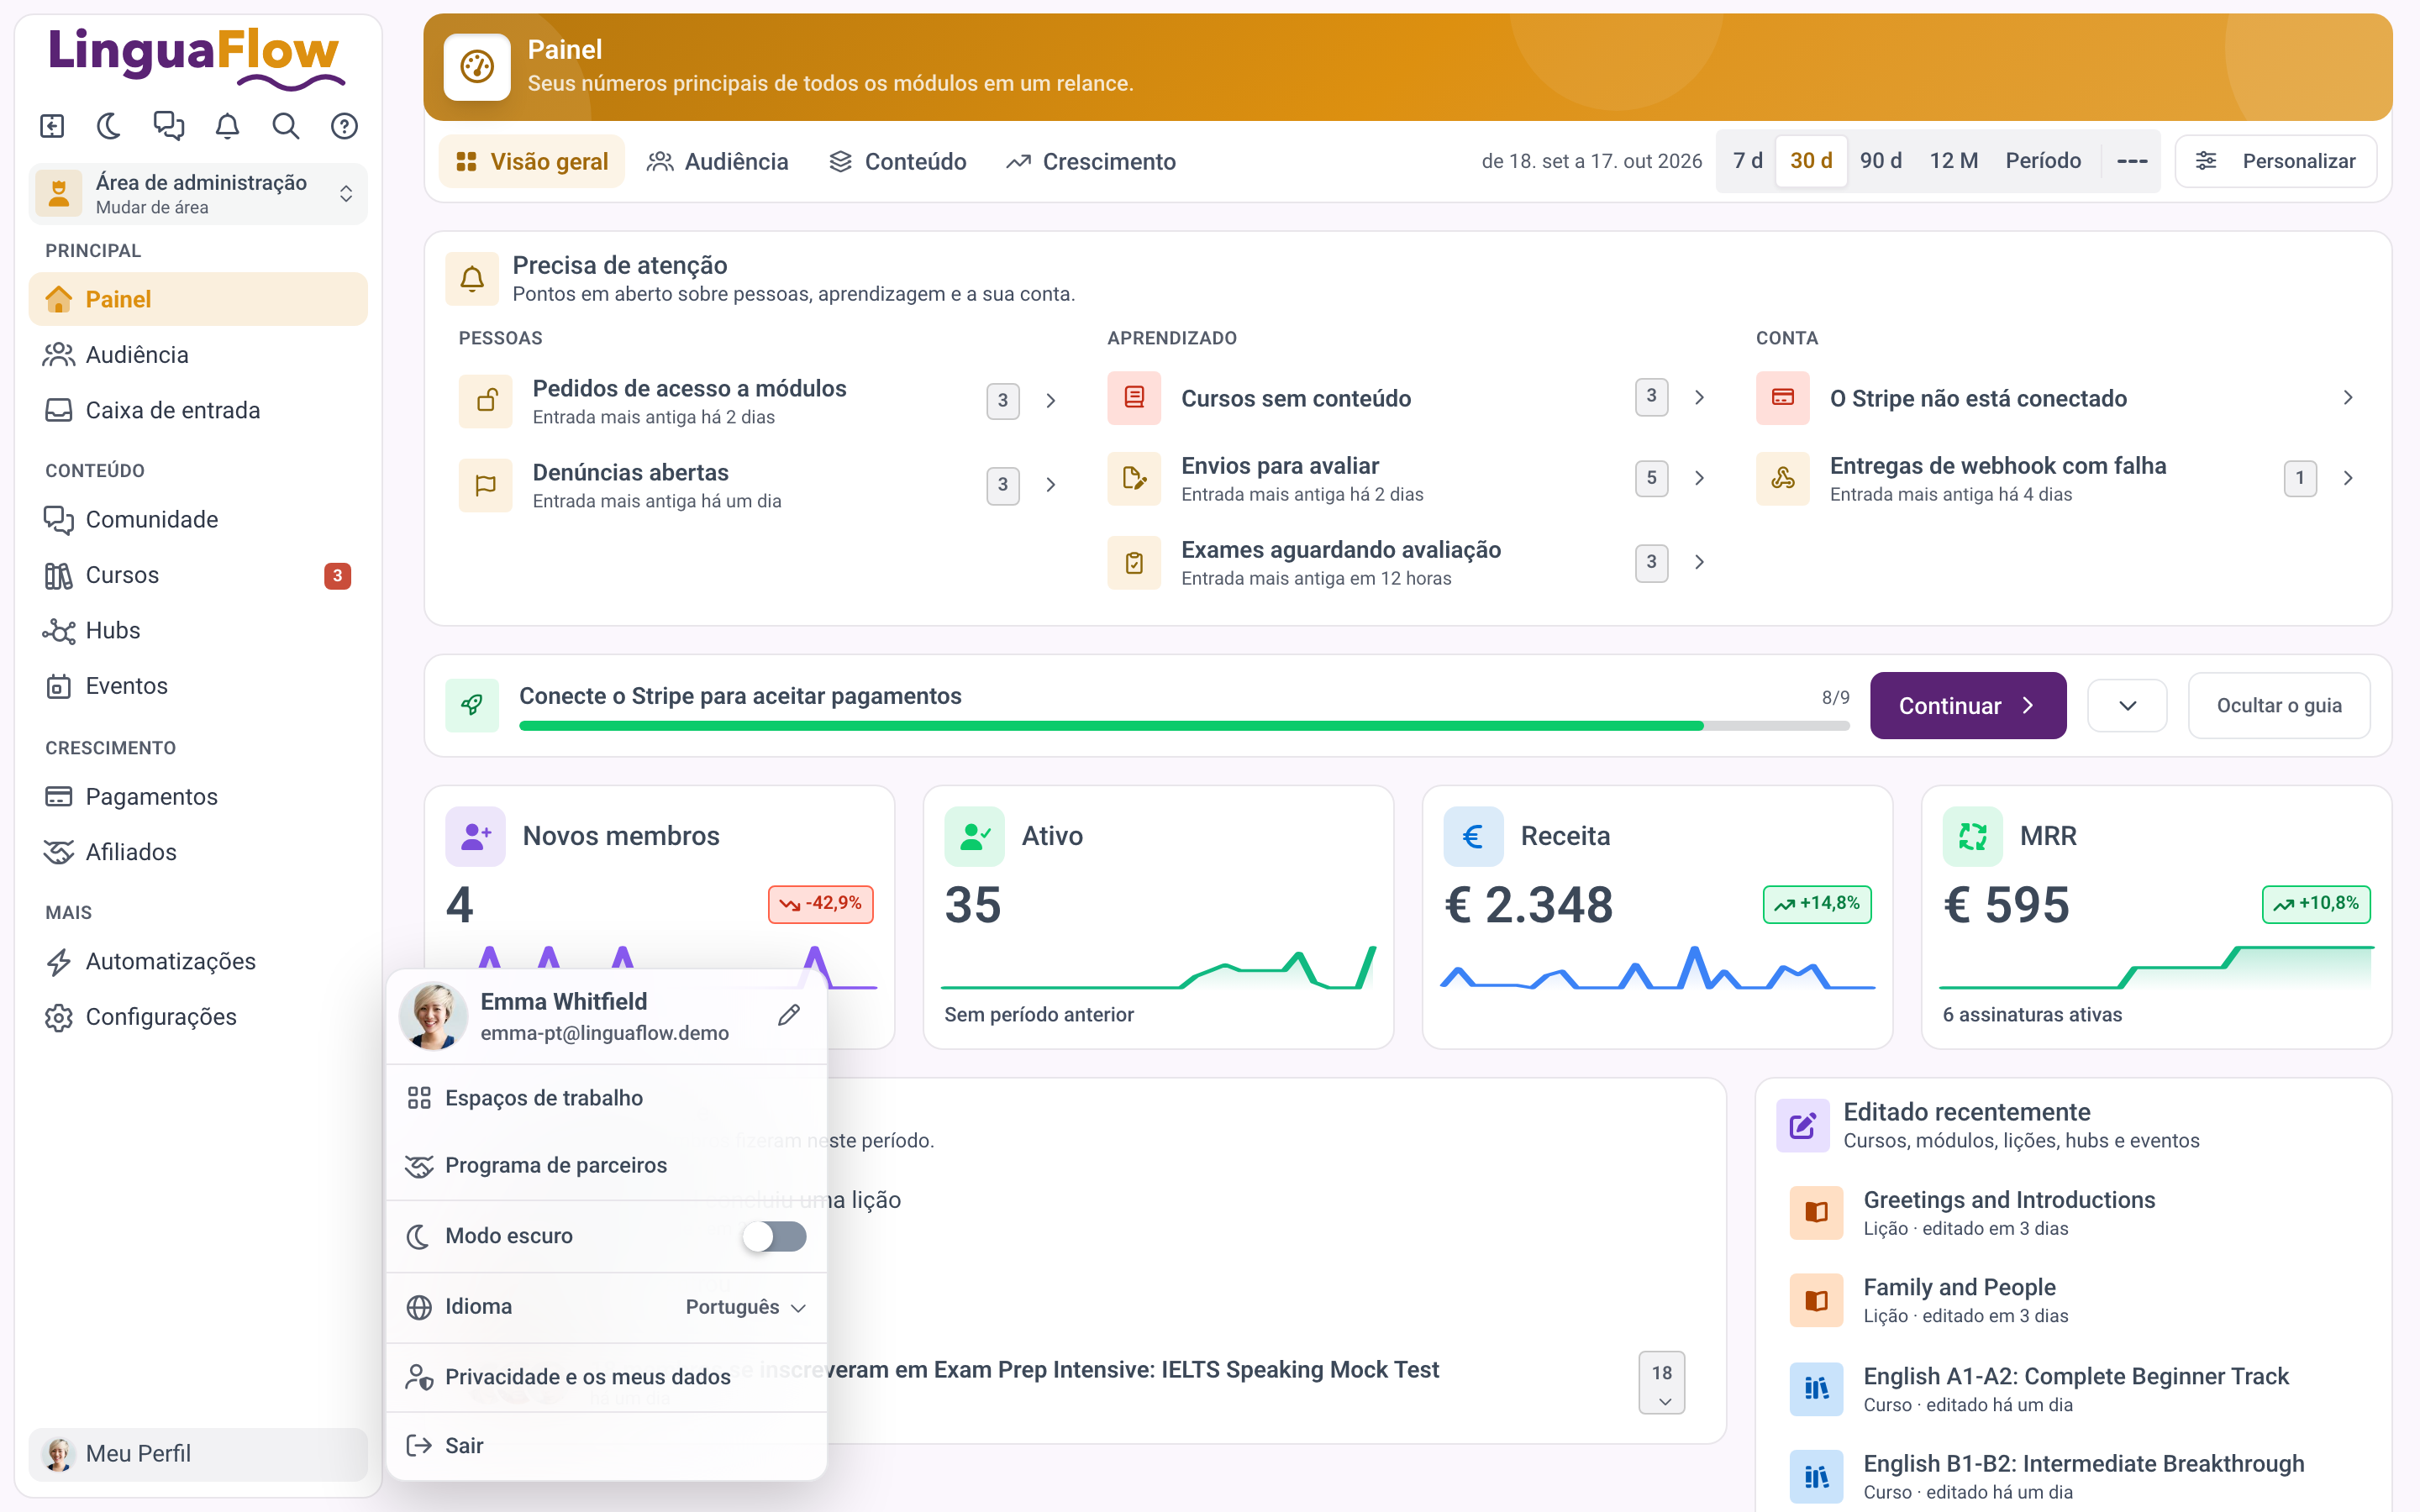Click the MRR recurring arrows icon

click(x=1972, y=836)
